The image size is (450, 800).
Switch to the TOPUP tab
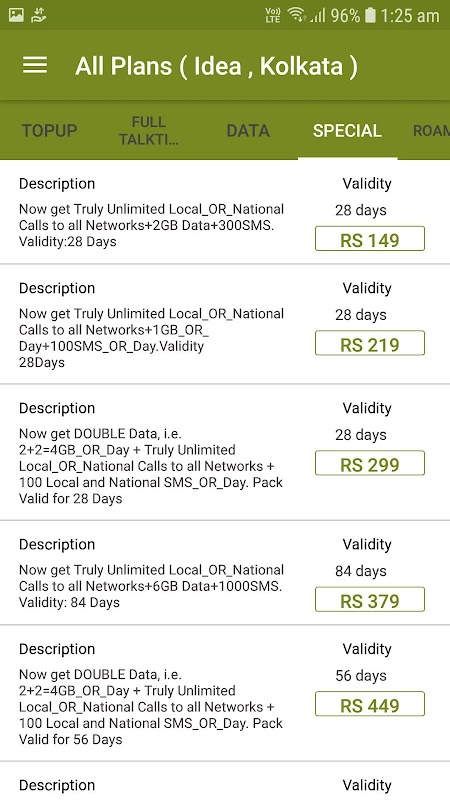pos(49,131)
